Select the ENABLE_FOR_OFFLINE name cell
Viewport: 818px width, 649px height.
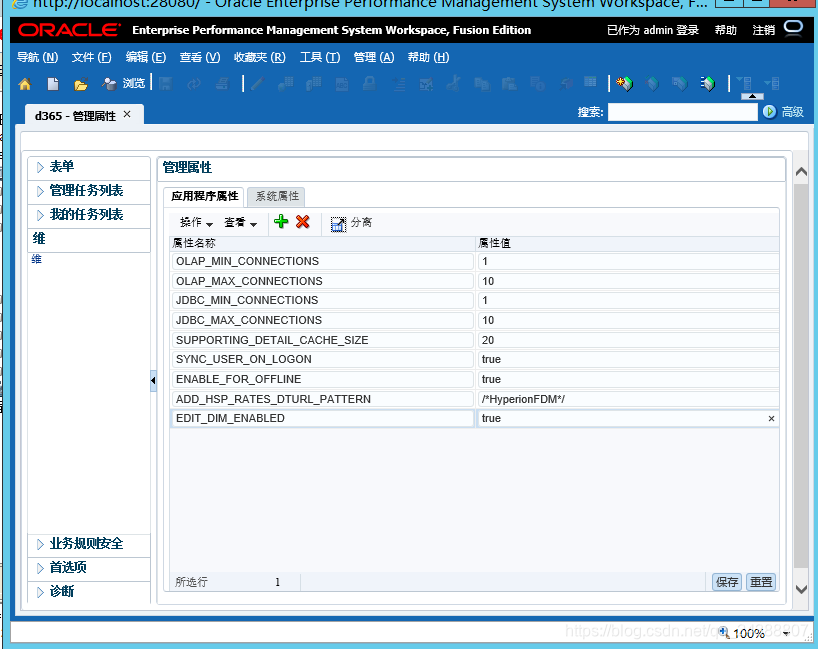[x=322, y=379]
